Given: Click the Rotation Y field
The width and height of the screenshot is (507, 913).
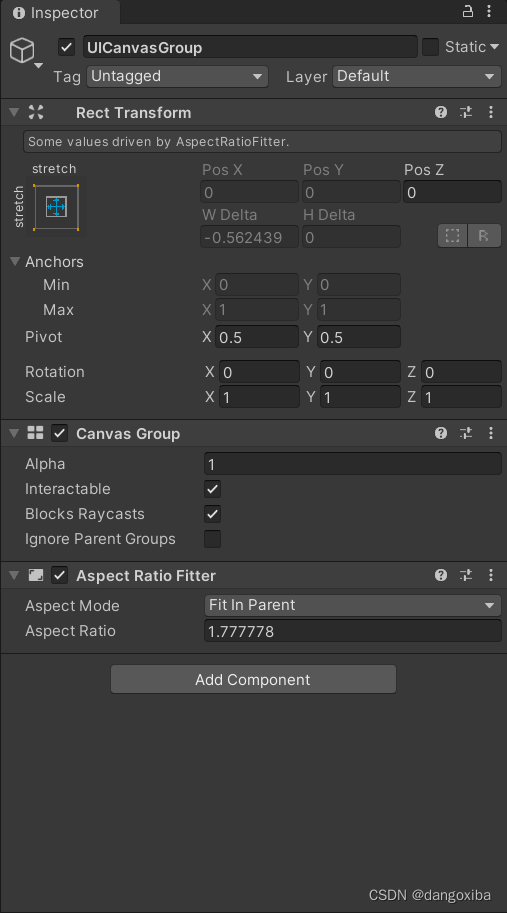Looking at the screenshot, I should [x=360, y=372].
